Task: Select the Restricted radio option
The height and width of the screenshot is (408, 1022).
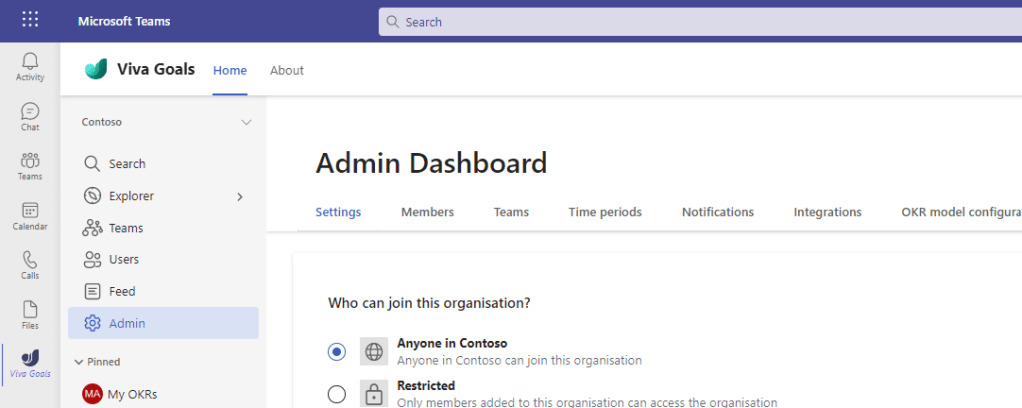Action: point(337,394)
